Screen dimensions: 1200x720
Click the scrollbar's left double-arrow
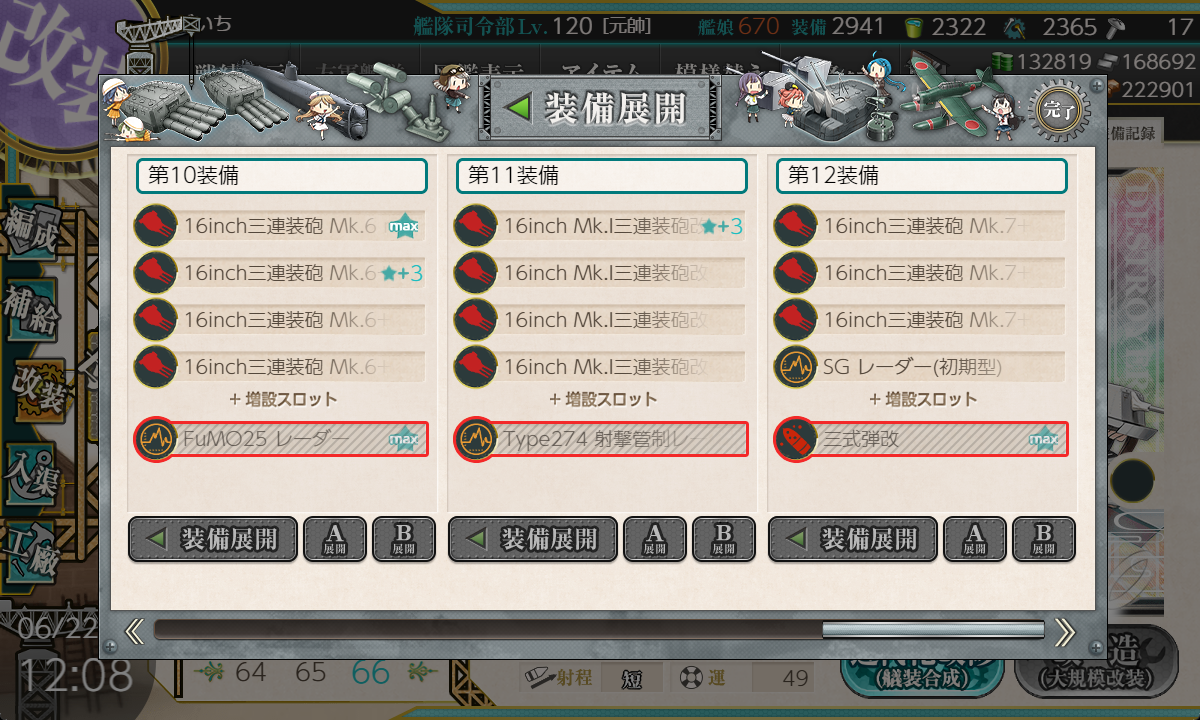point(135,630)
